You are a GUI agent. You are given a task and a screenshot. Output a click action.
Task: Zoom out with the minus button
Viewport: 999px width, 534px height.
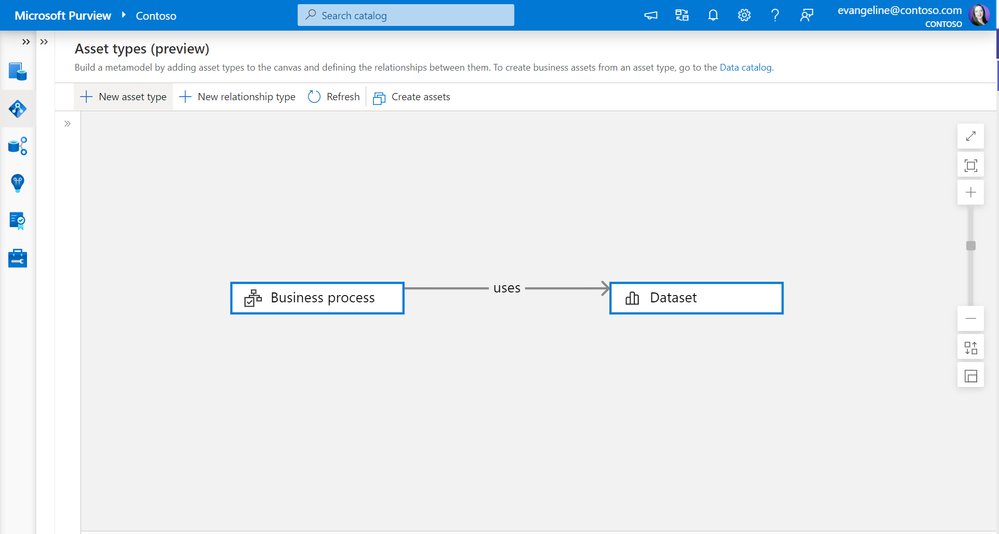click(x=970, y=319)
